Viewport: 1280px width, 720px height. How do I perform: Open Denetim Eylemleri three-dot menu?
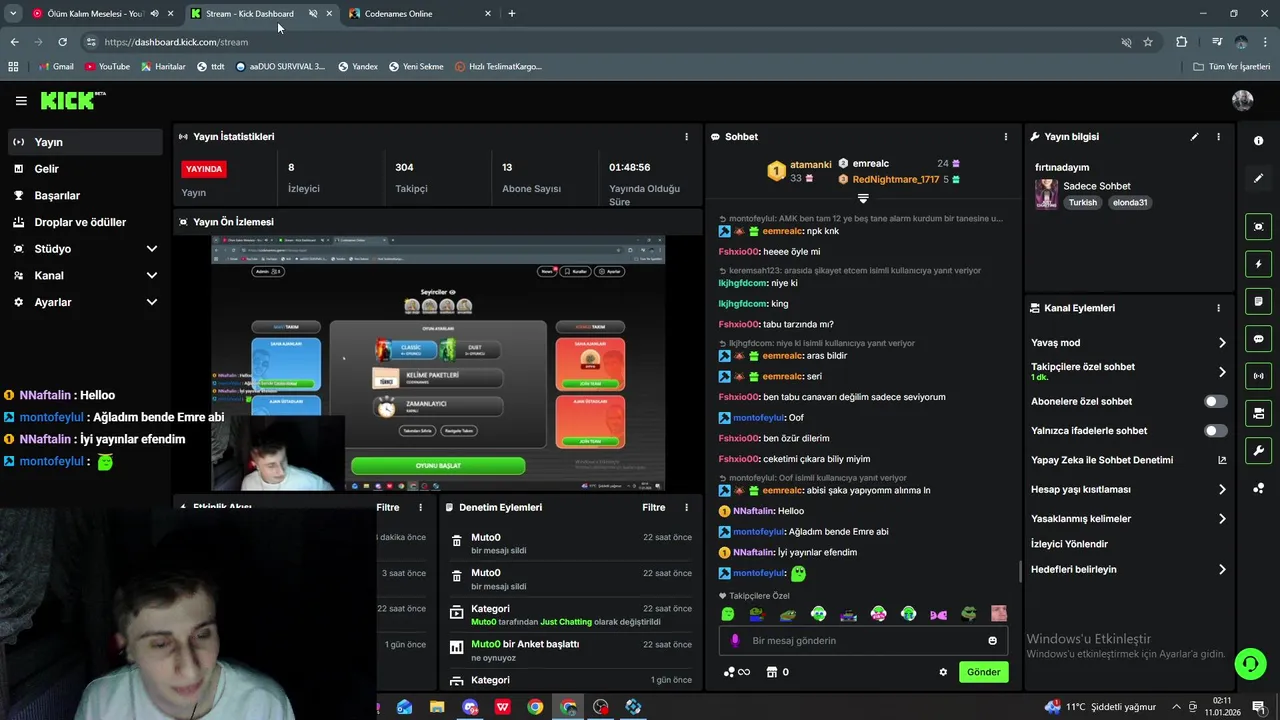tap(686, 507)
